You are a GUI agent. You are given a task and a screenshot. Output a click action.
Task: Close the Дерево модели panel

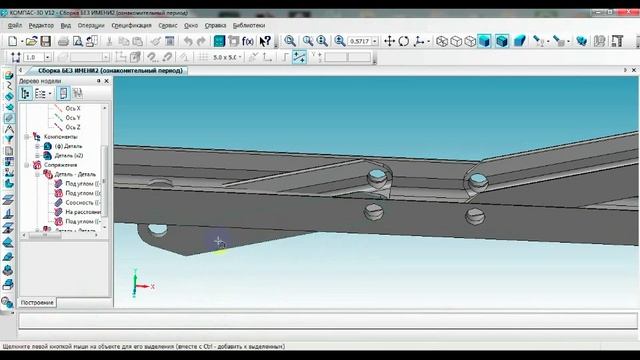[107, 81]
